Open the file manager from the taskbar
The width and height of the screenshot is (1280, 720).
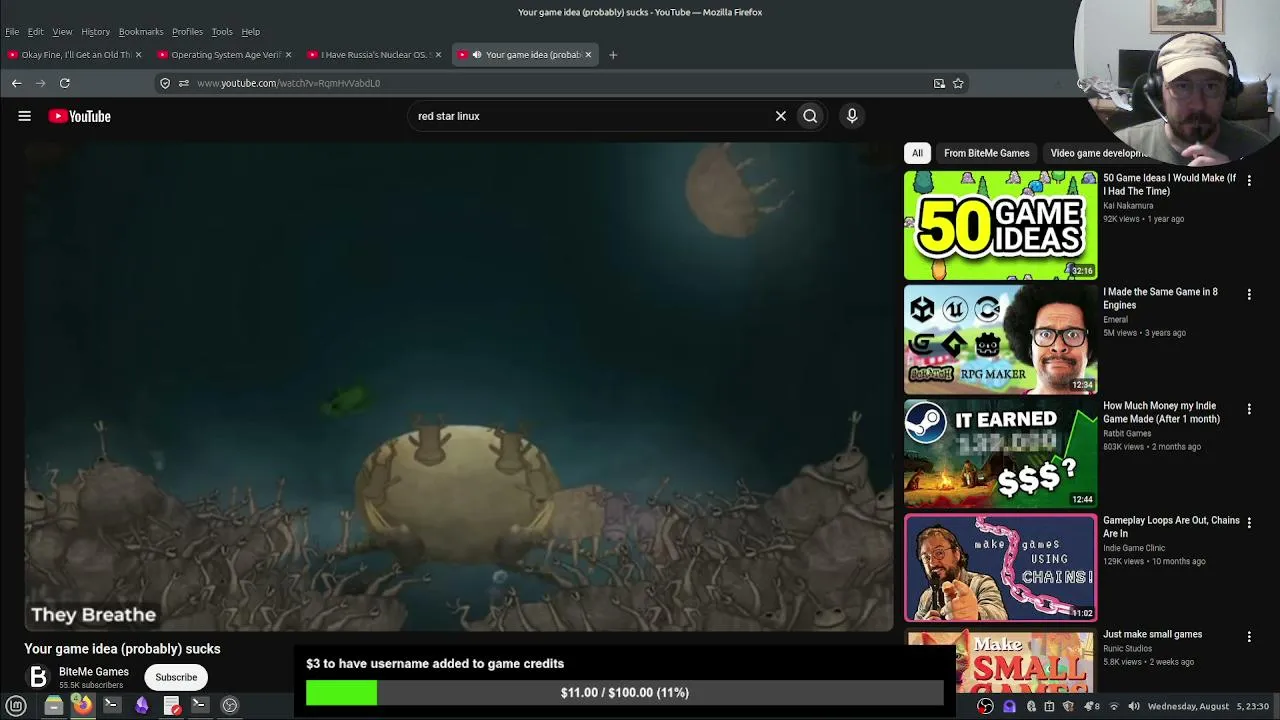53,705
